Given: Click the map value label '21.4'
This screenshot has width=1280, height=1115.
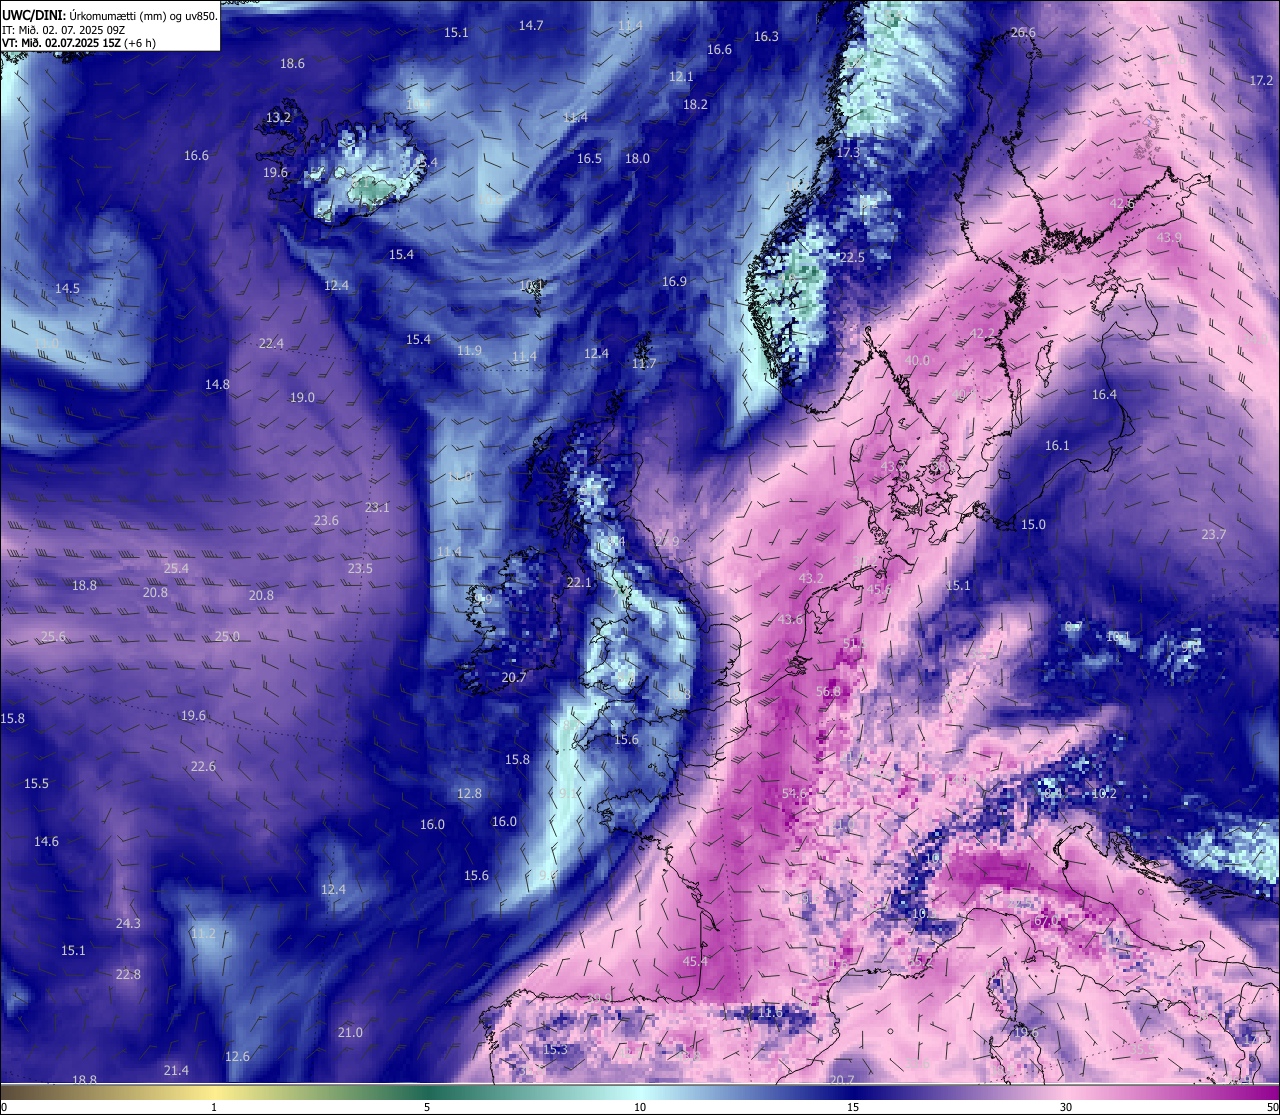Looking at the screenshot, I should coord(176,1070).
